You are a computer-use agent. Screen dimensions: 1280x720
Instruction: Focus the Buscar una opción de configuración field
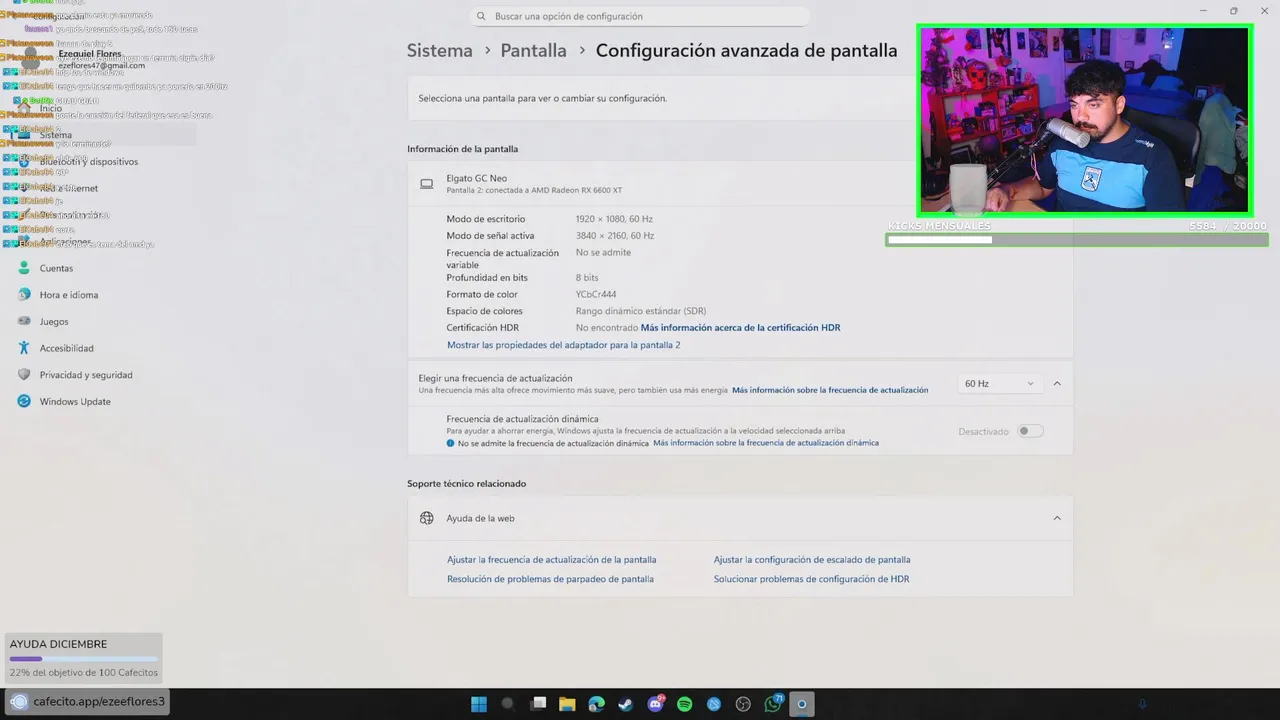coord(640,16)
